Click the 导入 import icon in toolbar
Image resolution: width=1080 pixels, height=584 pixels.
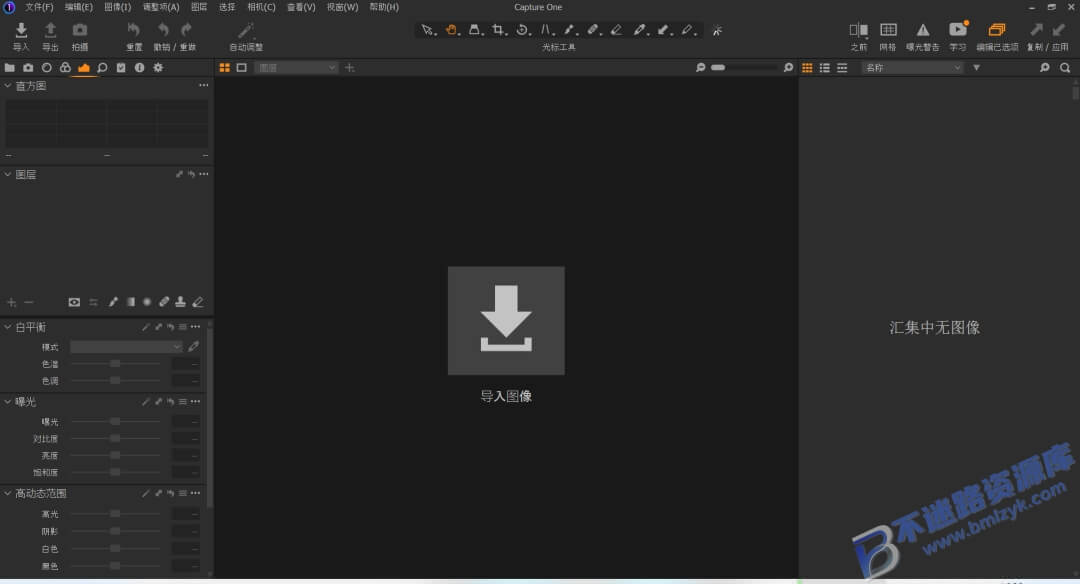point(21,30)
